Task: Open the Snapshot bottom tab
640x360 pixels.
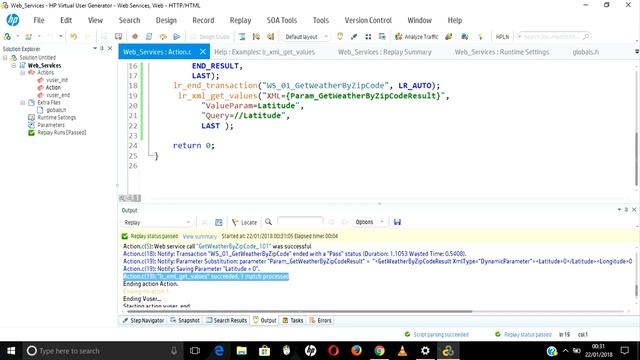Action: pyautogui.click(x=185, y=320)
